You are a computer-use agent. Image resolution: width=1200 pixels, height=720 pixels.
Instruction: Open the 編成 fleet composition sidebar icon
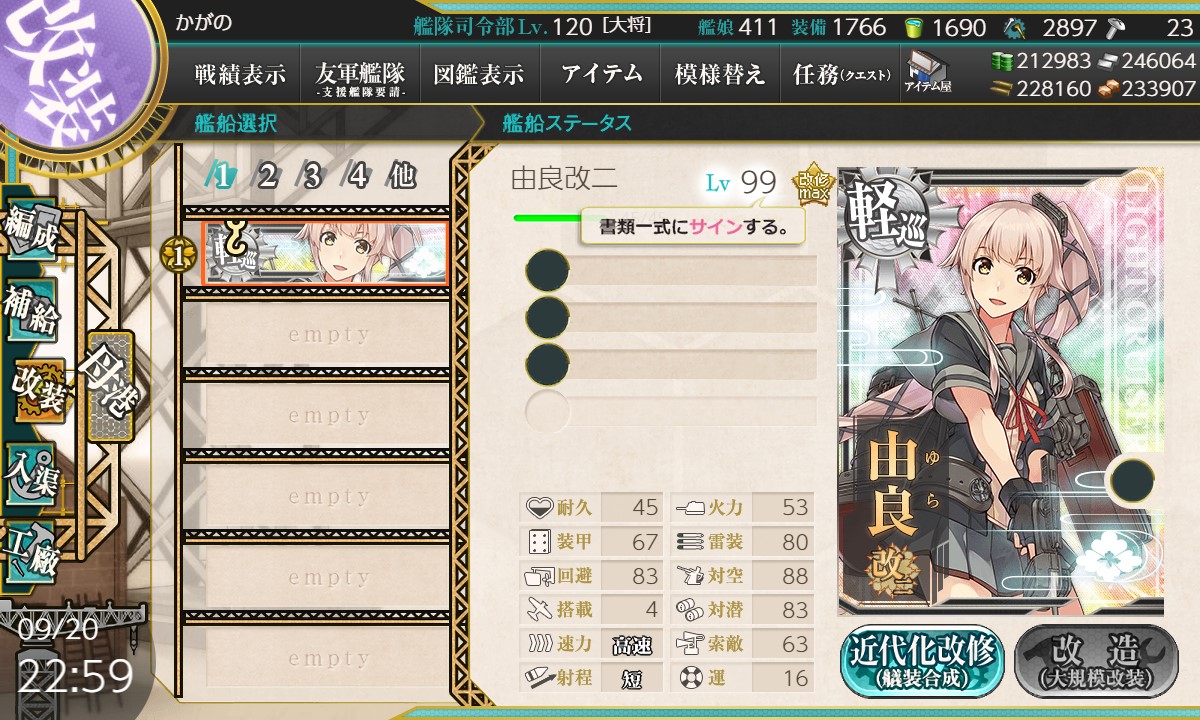(x=32, y=228)
